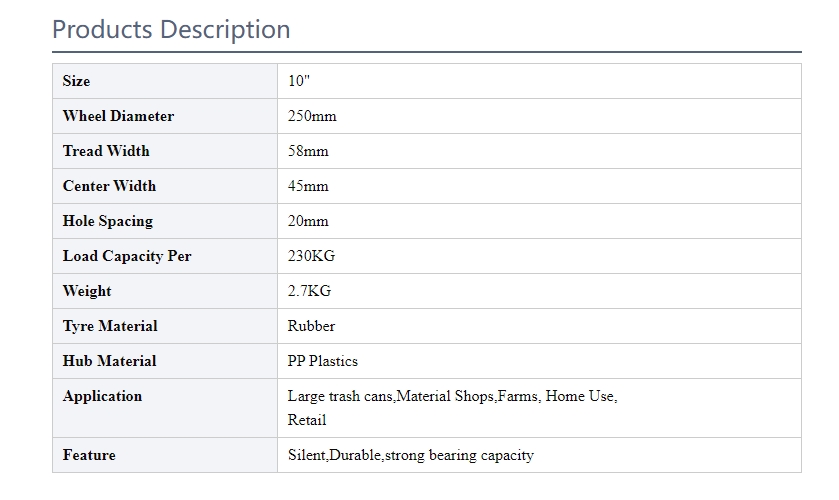Viewport: 839px width, 500px height.
Task: Click the 230KG load capacity value
Action: tap(311, 256)
